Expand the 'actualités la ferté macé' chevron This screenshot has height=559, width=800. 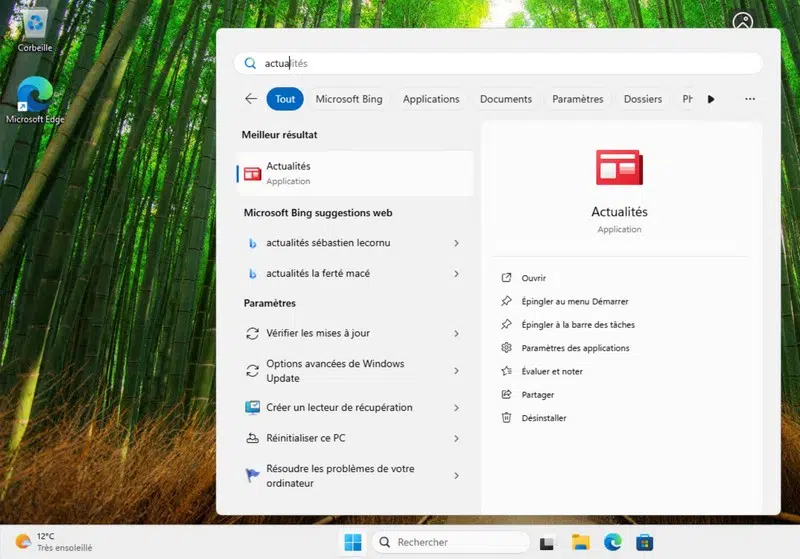tap(456, 273)
